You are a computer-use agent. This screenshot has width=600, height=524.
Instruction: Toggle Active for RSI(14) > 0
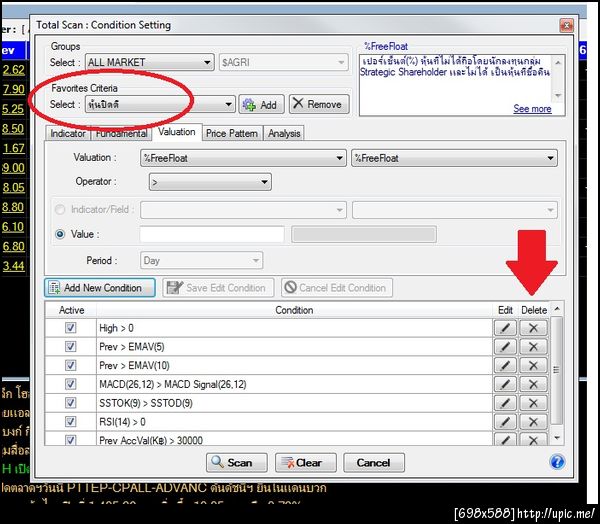[x=71, y=421]
